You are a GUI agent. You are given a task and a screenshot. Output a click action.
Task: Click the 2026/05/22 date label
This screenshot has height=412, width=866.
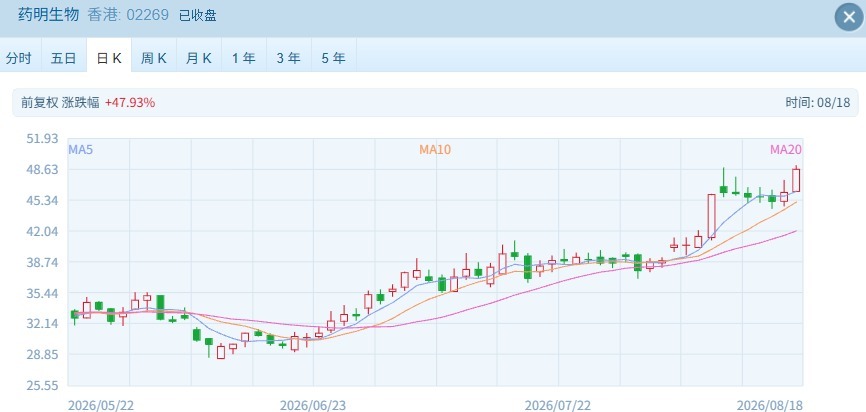pos(101,405)
